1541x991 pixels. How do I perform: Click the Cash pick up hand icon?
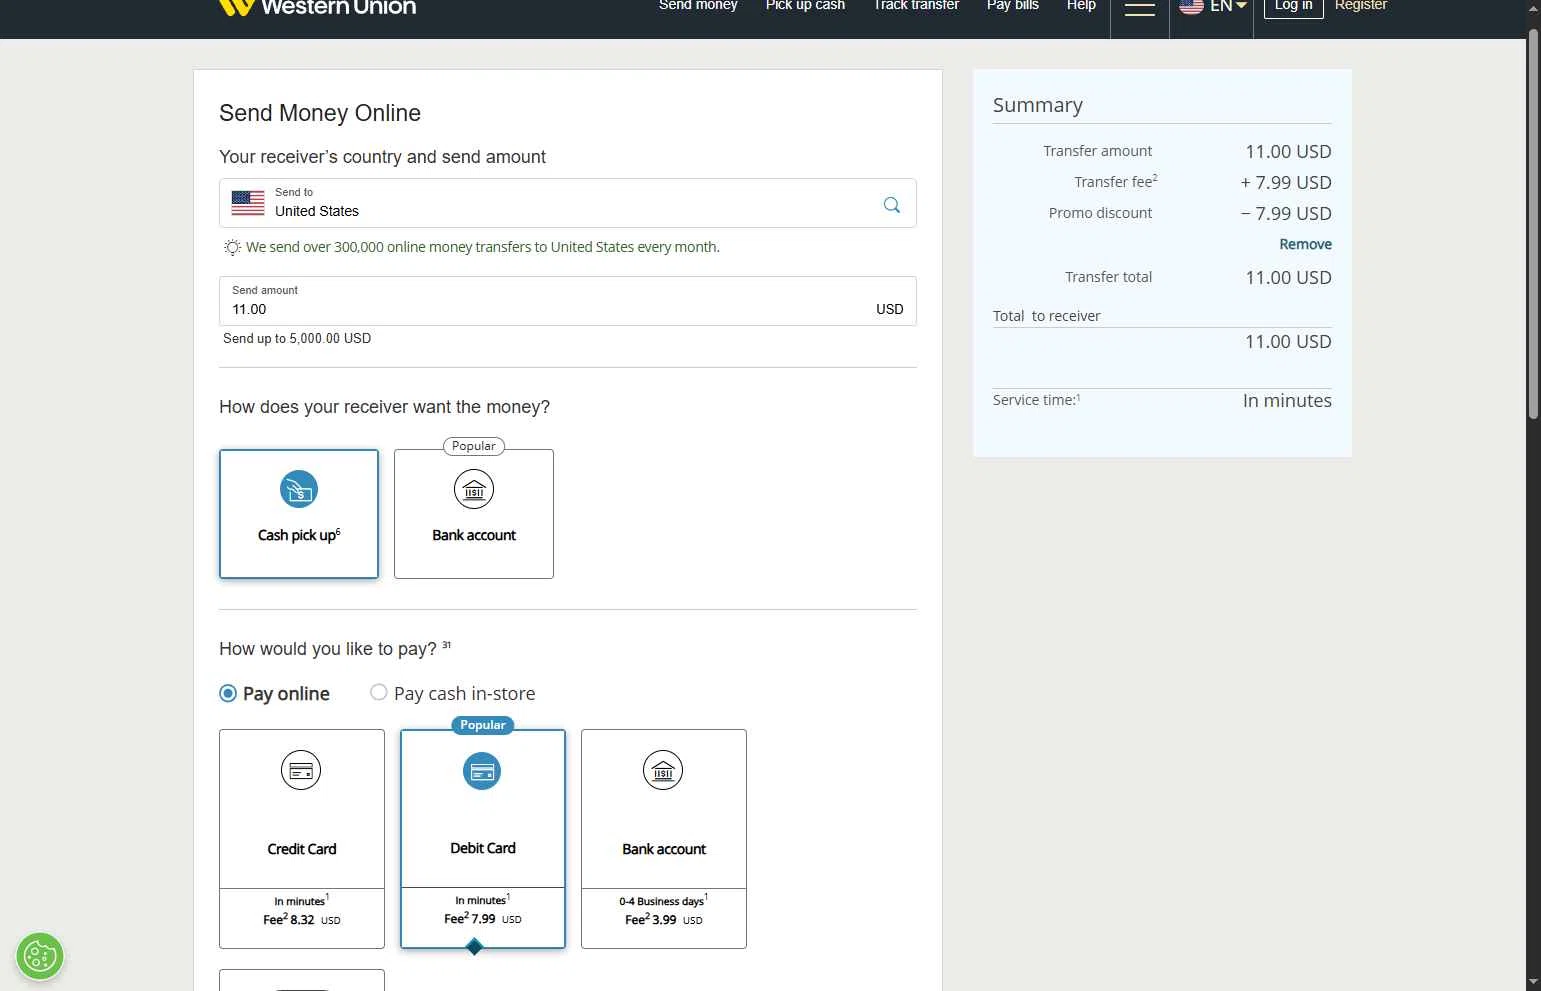tap(299, 489)
